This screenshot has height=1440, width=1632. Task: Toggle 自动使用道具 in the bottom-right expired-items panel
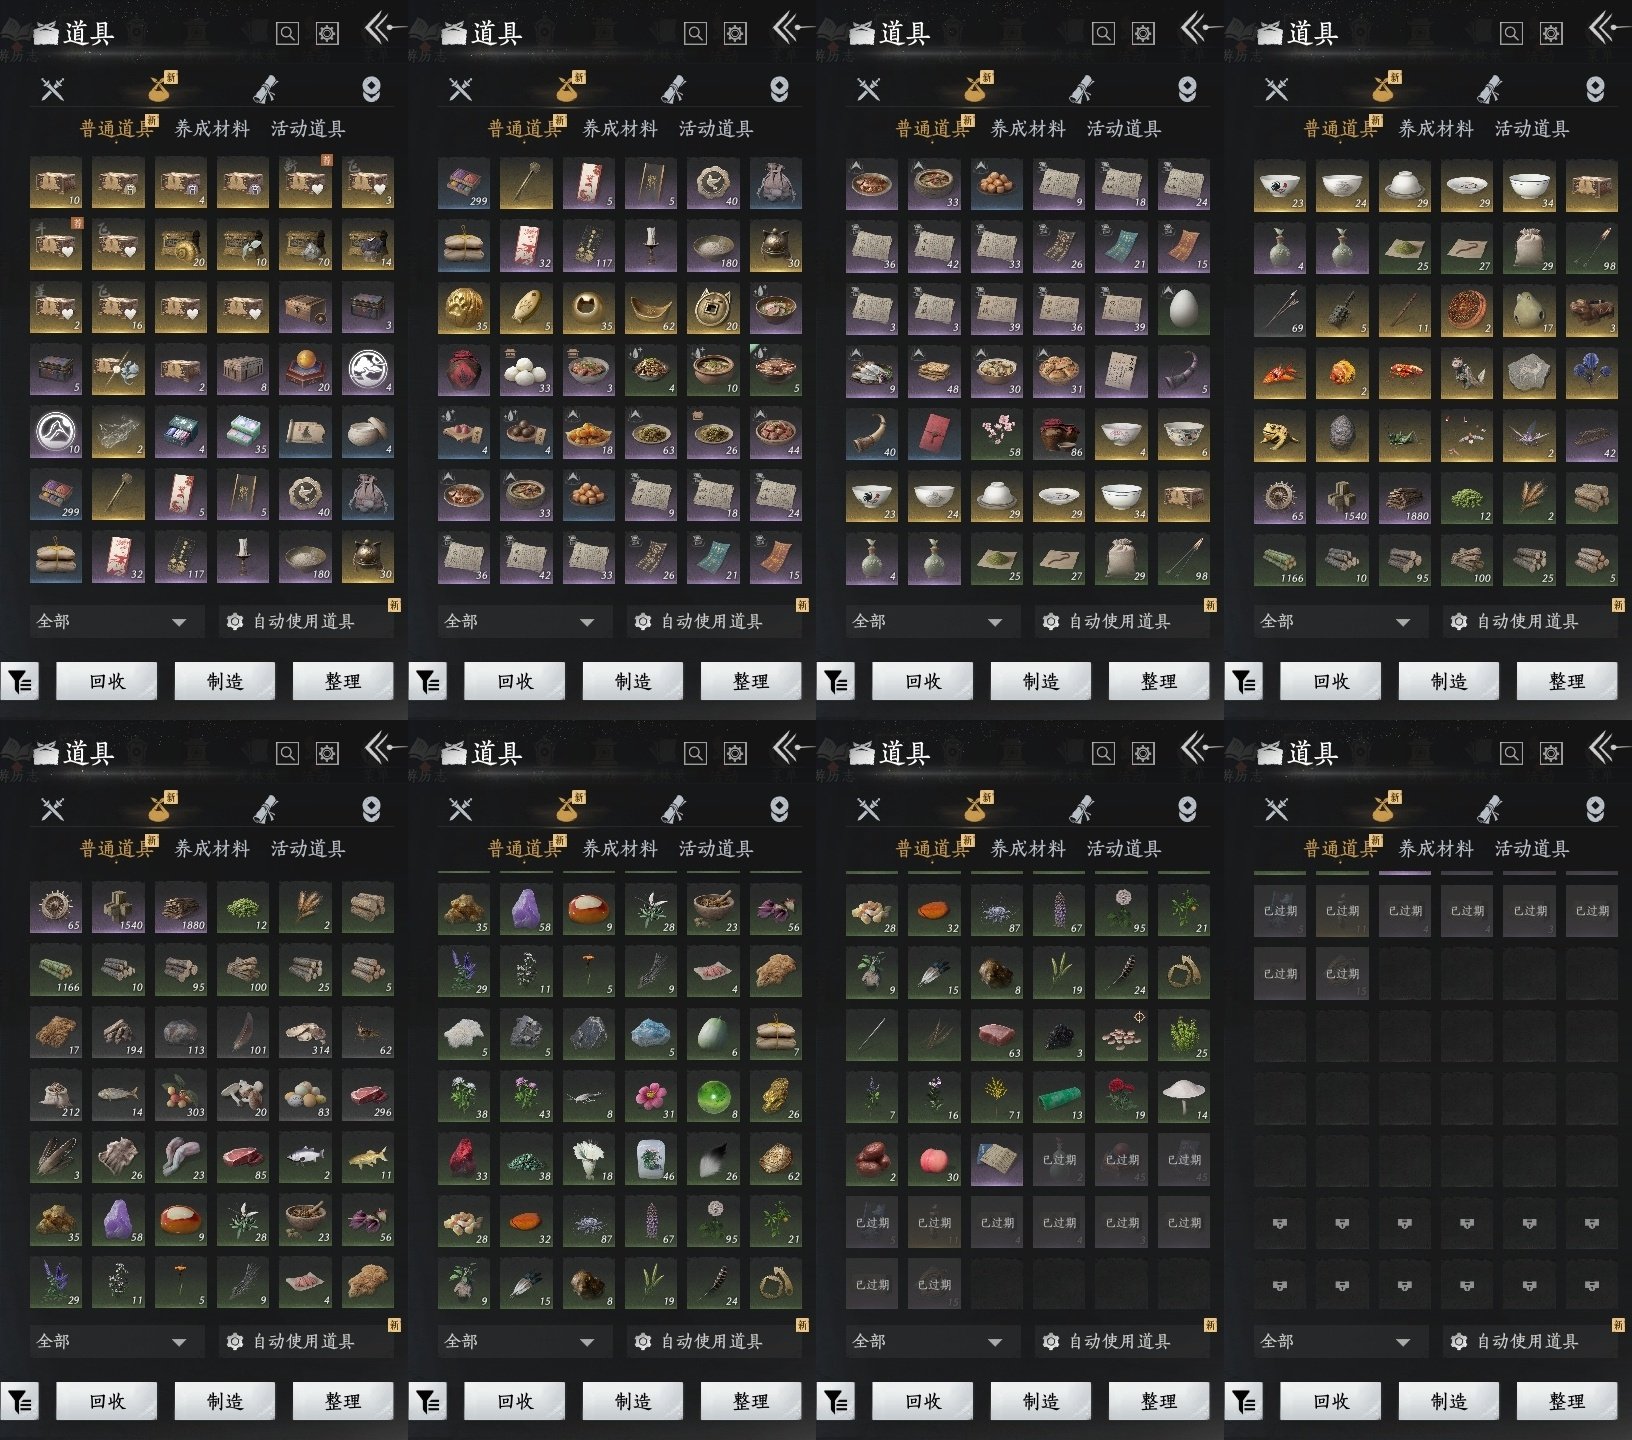(x=1528, y=1341)
